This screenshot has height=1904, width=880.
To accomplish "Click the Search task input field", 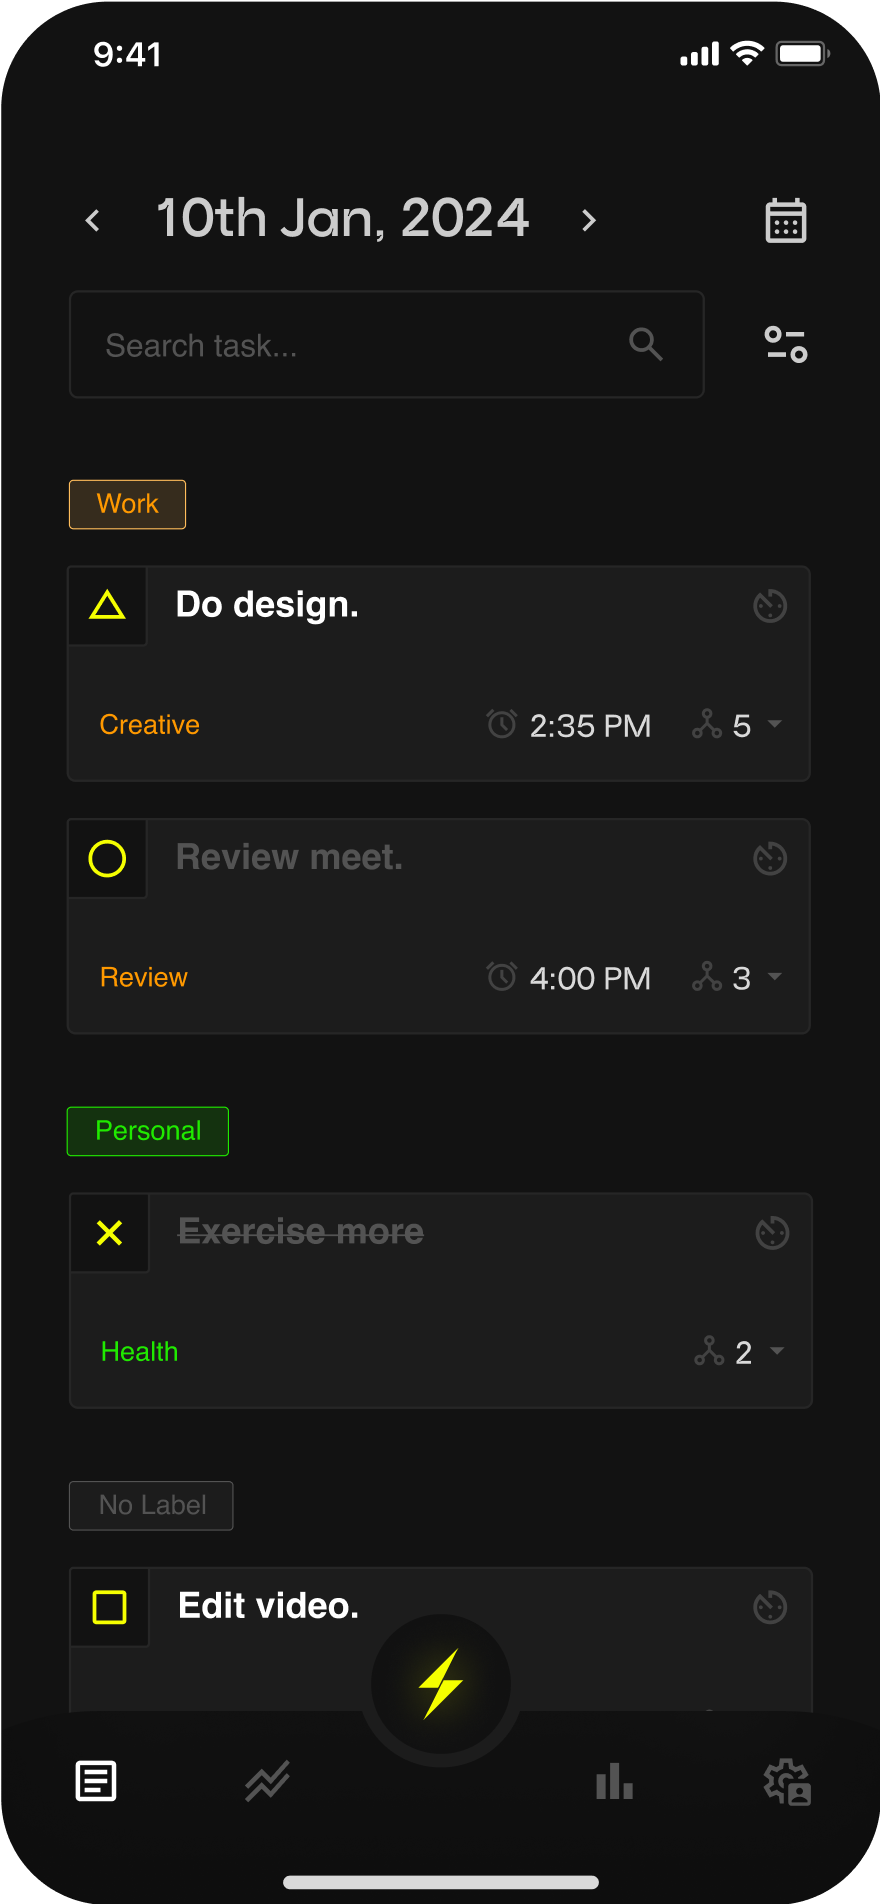I will tap(386, 345).
